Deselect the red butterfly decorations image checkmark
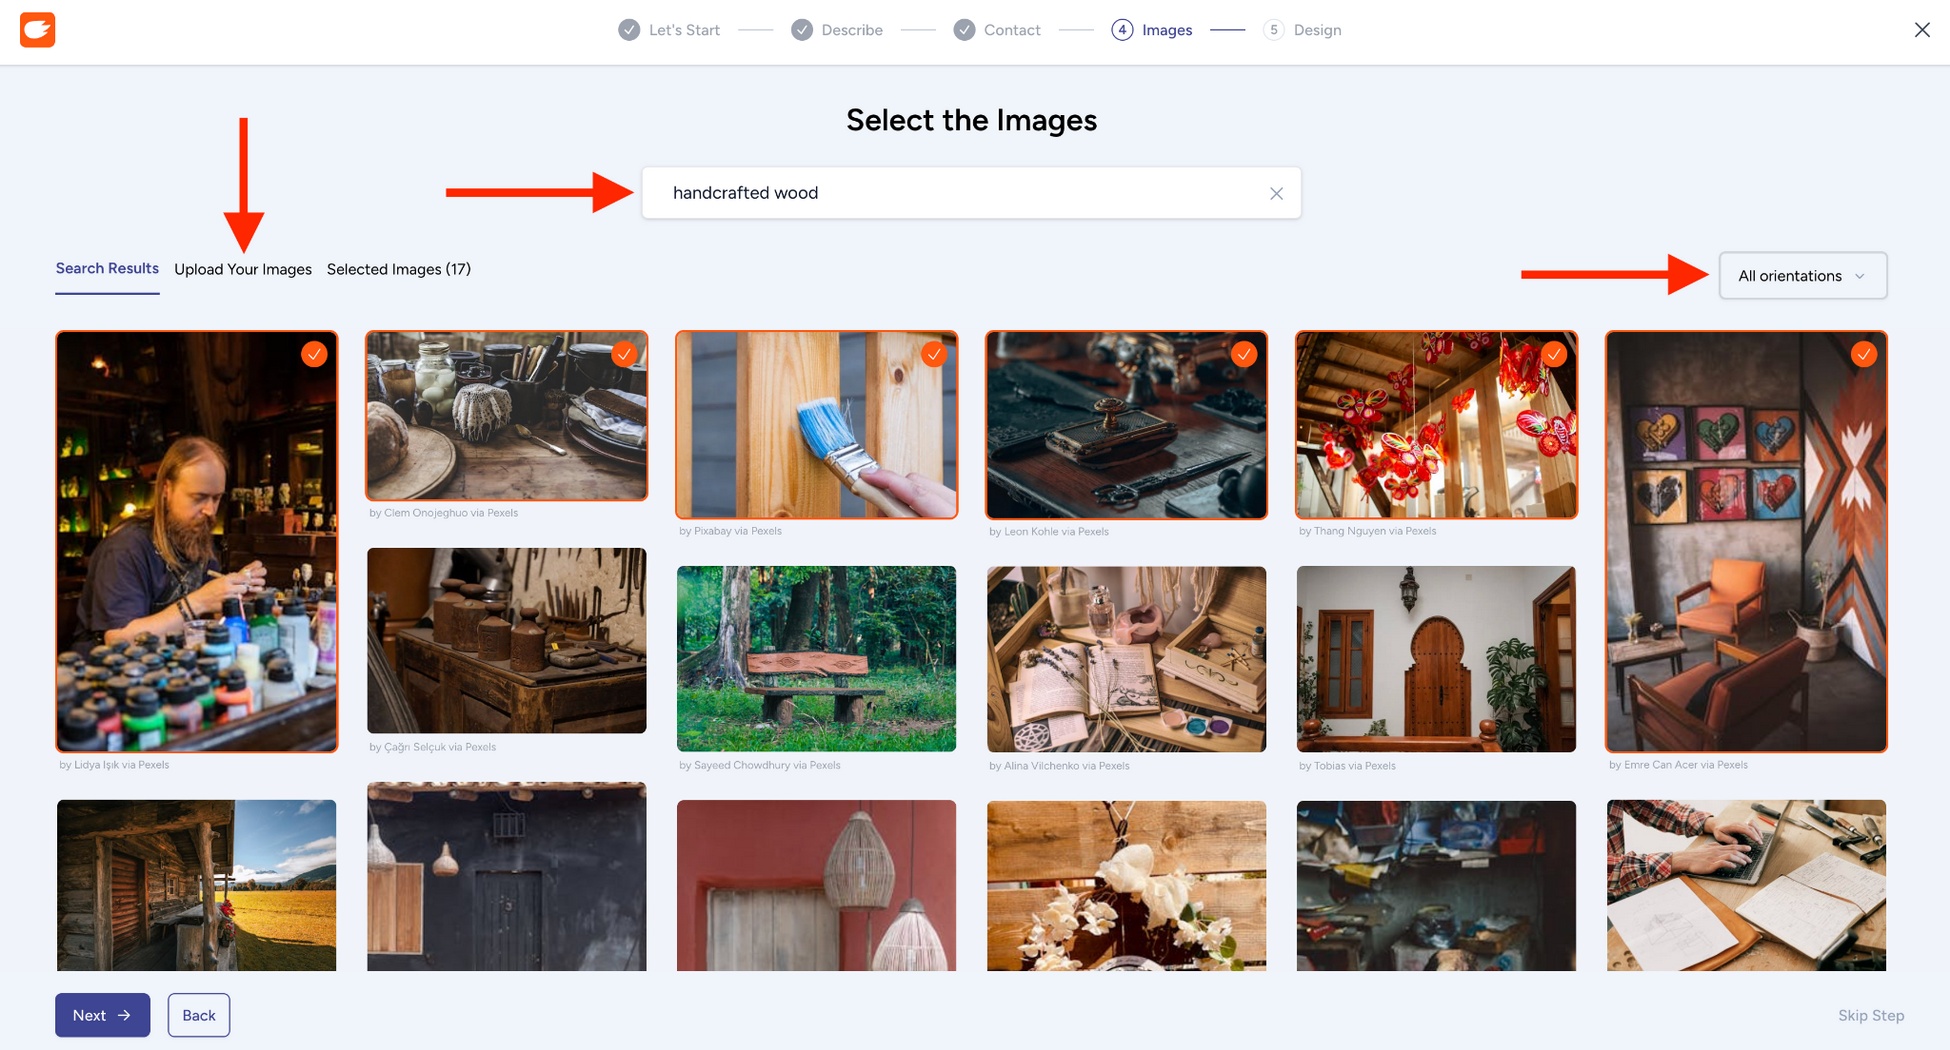Screen dimensions: 1950x1050 (1554, 353)
